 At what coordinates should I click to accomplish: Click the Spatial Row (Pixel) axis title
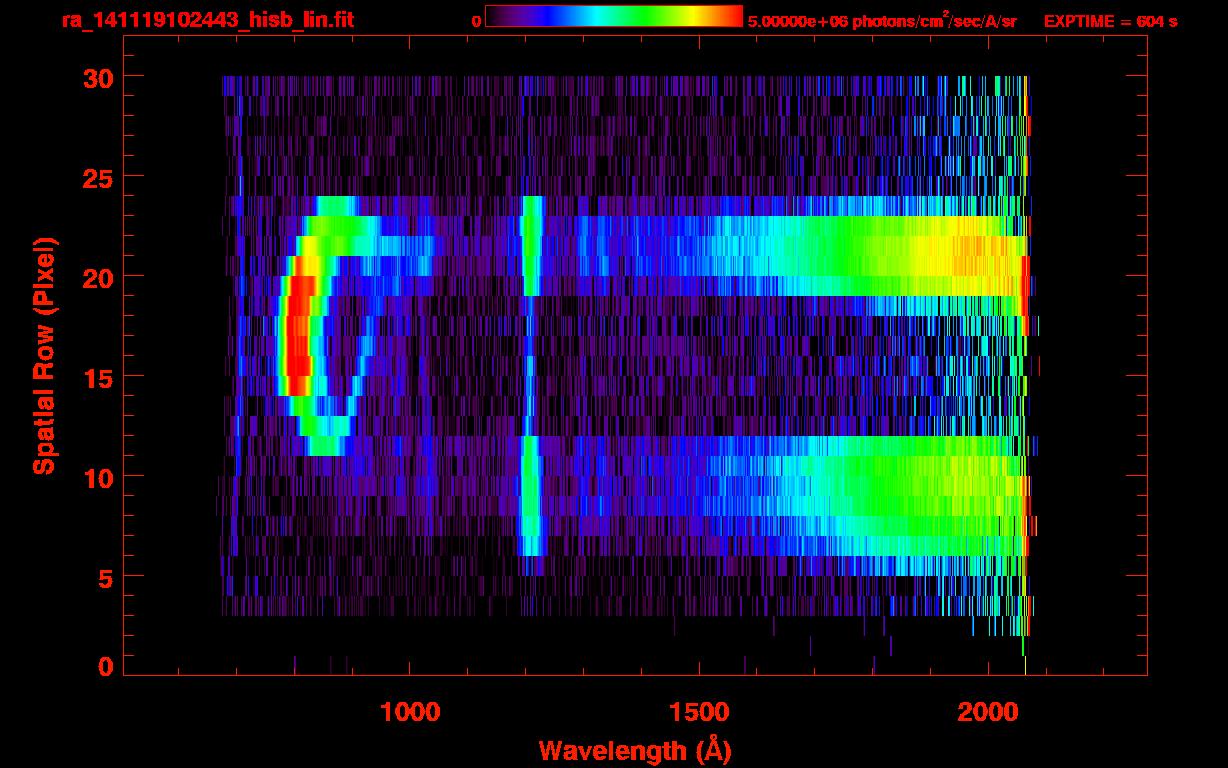(43, 356)
